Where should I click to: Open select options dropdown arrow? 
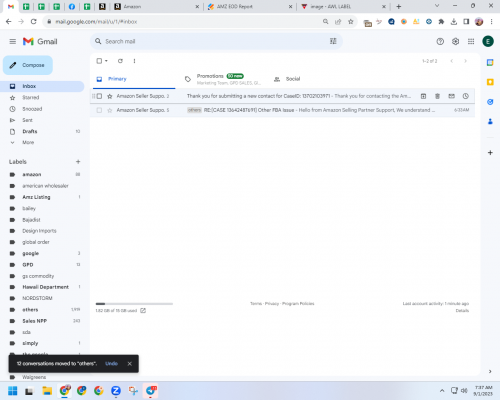coord(106,61)
